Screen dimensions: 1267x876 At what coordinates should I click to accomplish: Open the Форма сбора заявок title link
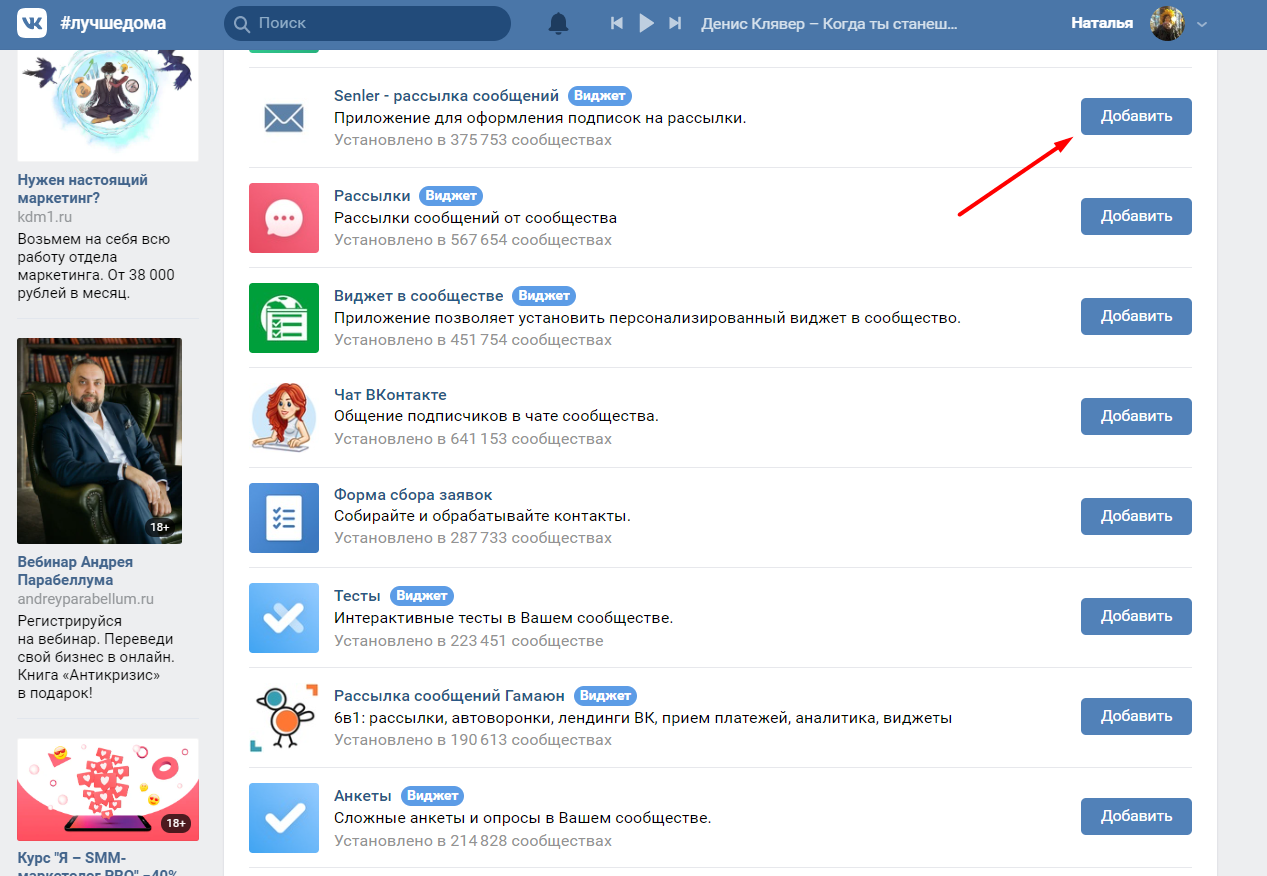413,495
